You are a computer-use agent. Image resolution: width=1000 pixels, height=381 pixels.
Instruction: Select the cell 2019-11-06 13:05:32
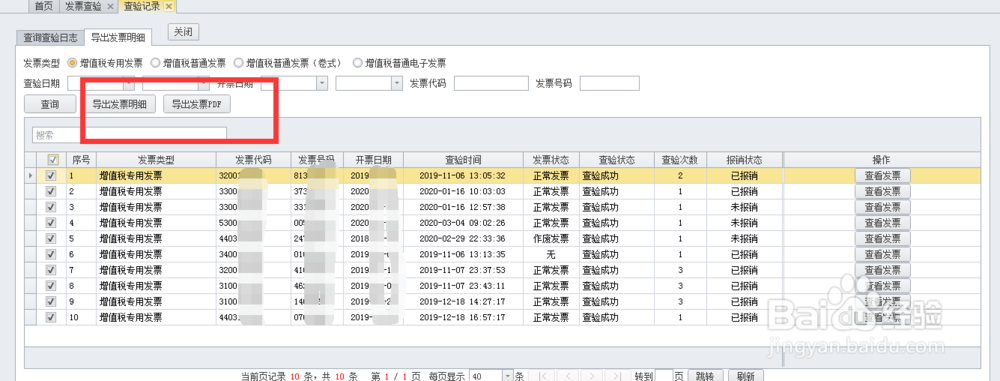[463, 176]
